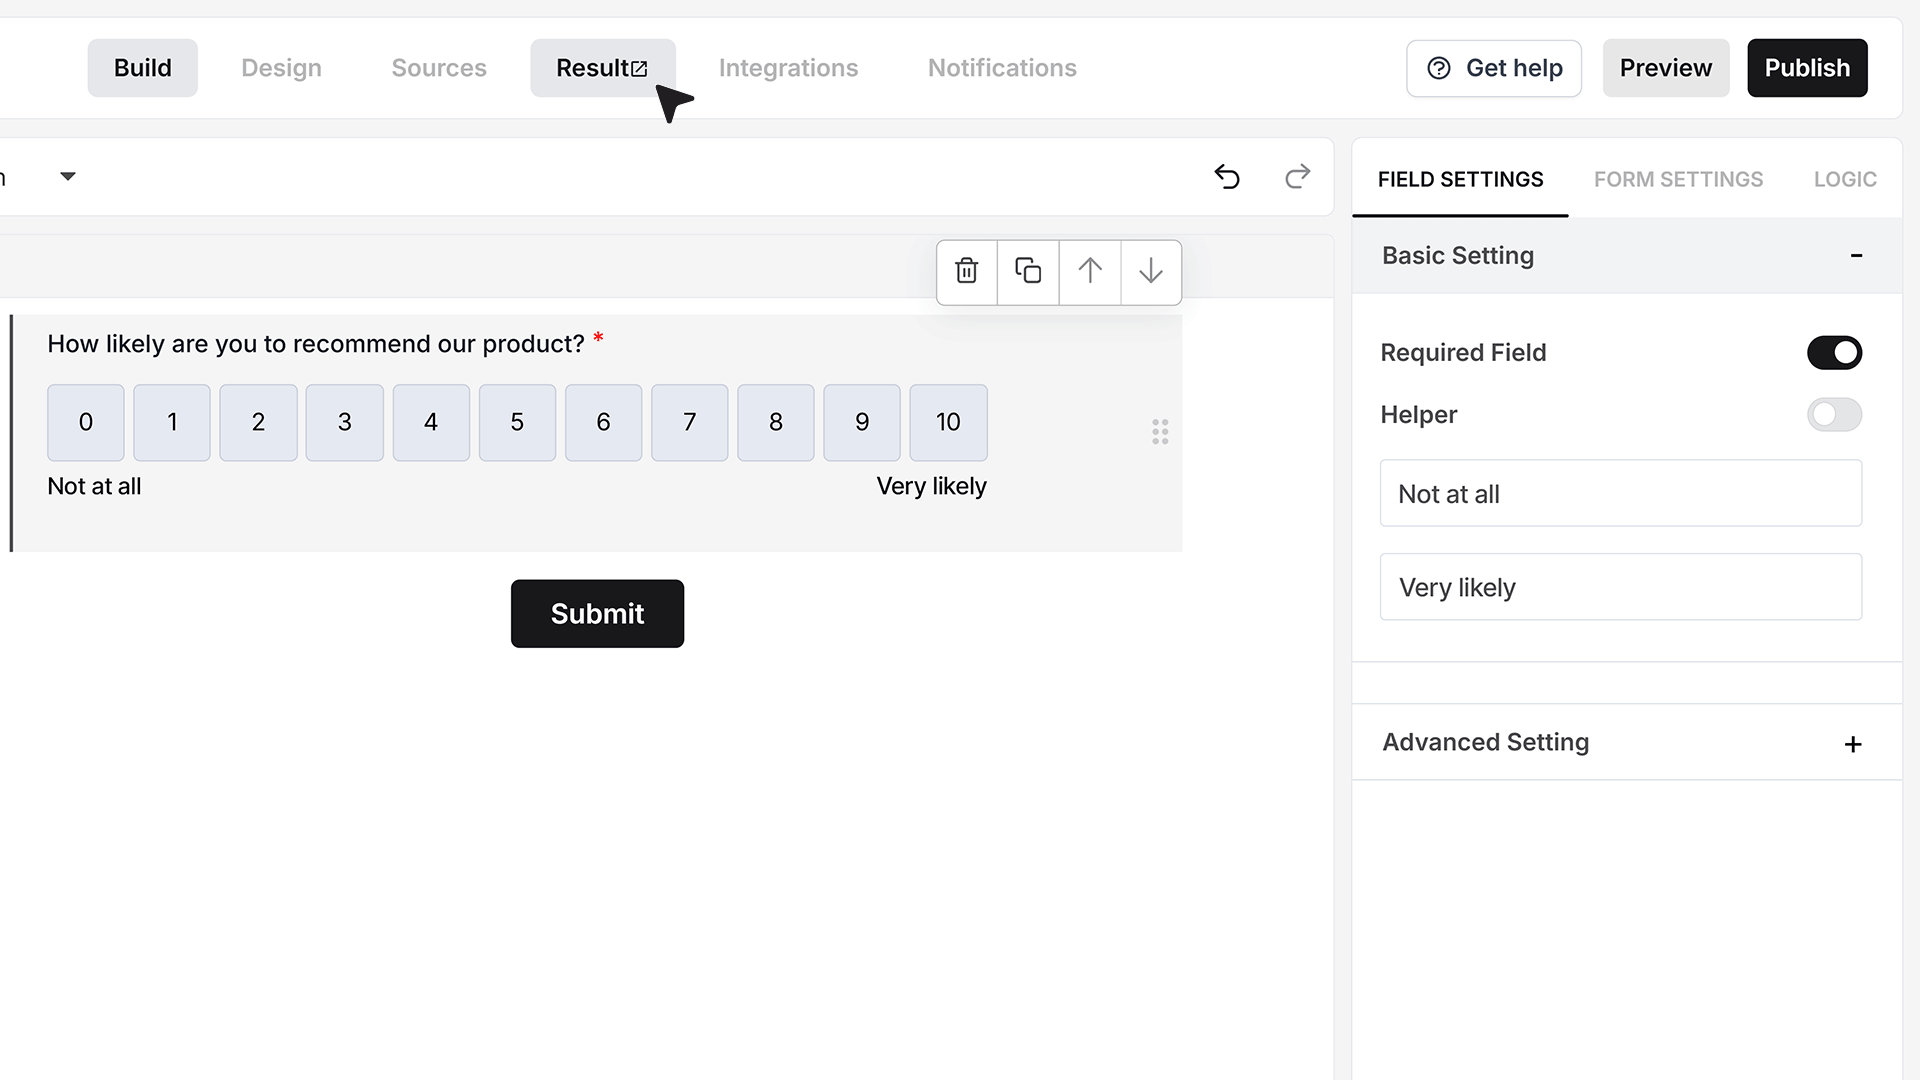Delete the field with the trash icon

pyautogui.click(x=966, y=271)
